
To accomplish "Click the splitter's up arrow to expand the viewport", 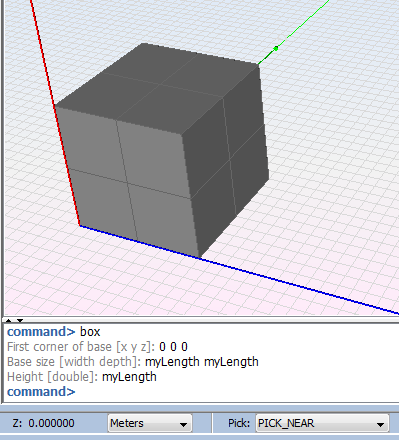I will [9, 321].
